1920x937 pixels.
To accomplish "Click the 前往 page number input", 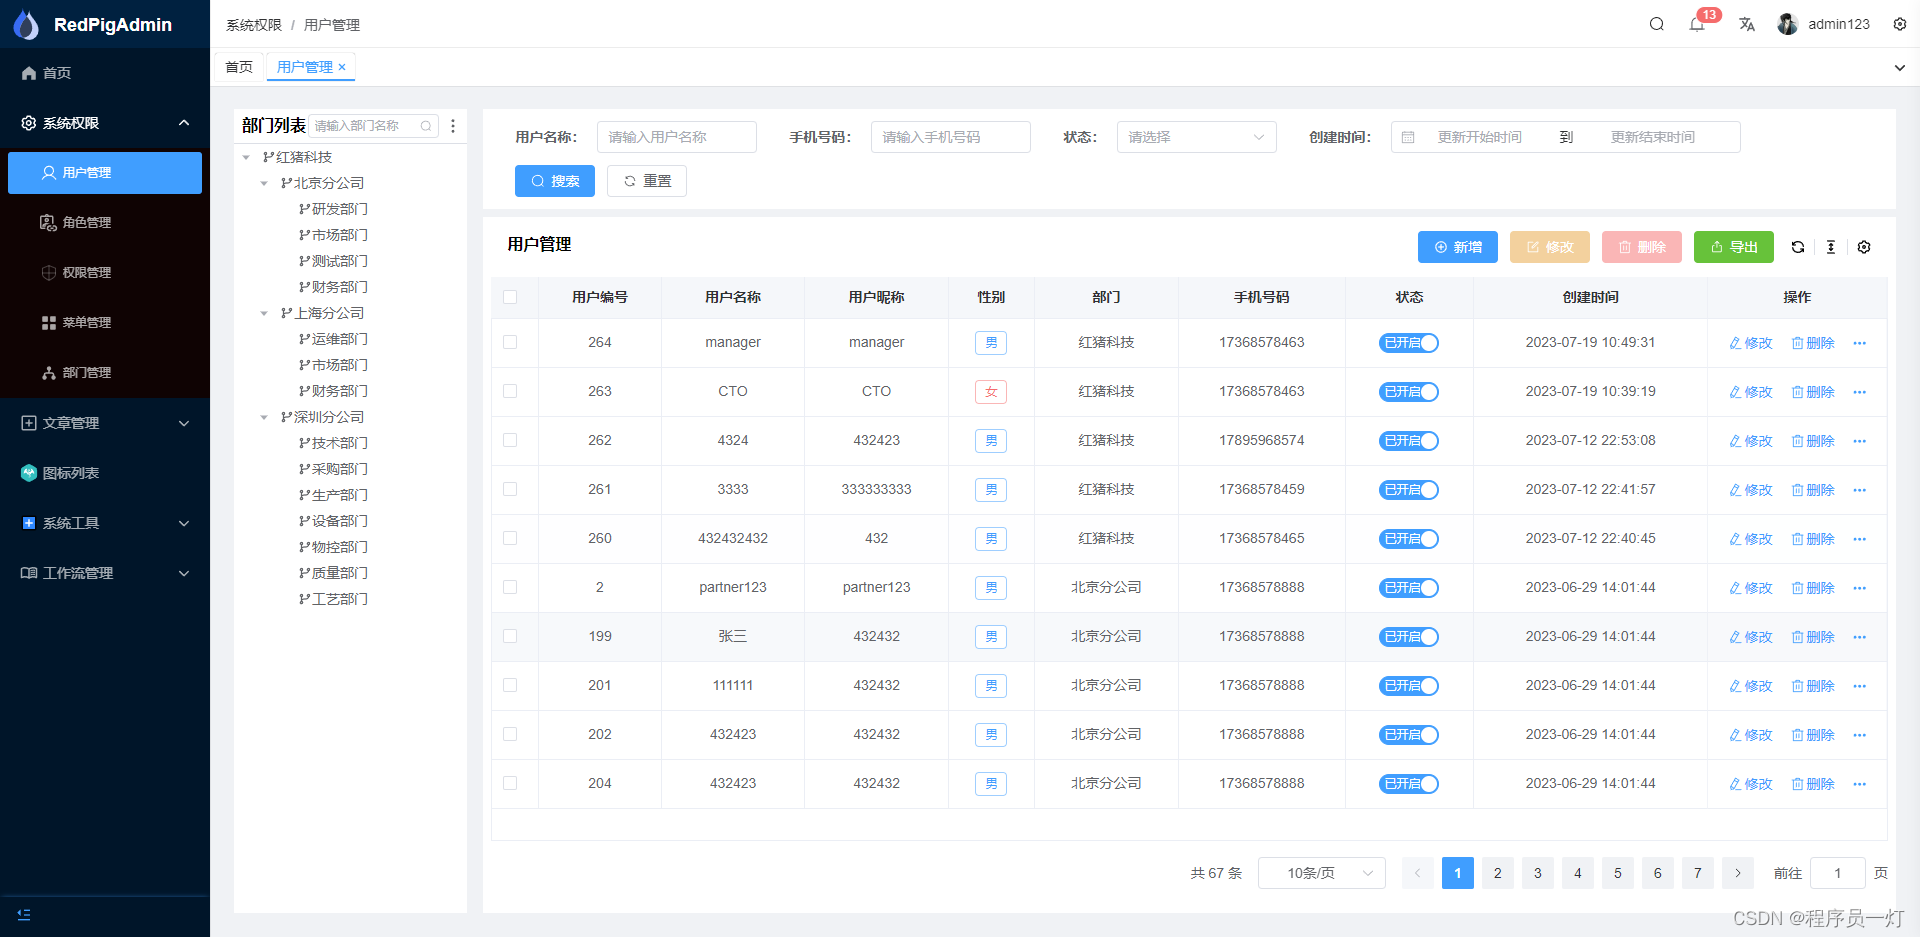I will pos(1837,873).
